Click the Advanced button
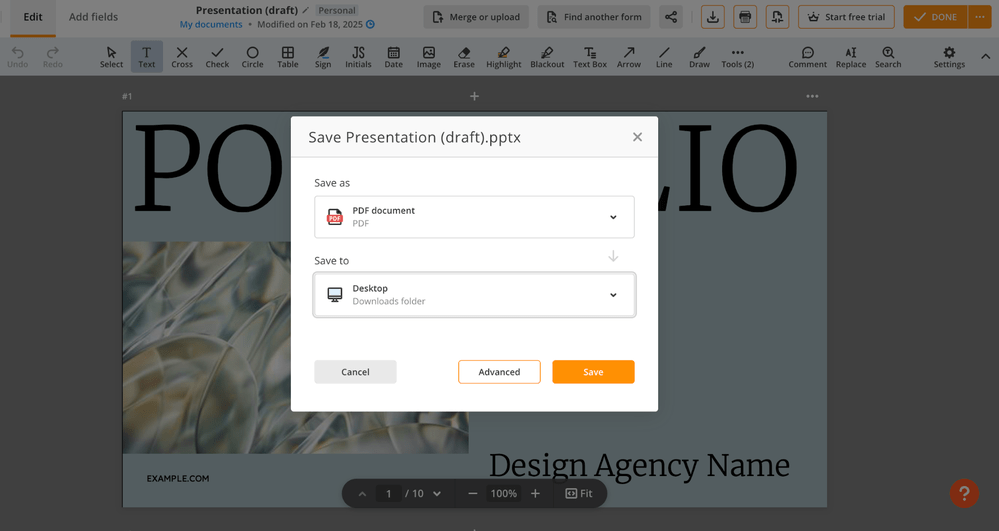Screen dimensions: 999x531 pos(499,372)
